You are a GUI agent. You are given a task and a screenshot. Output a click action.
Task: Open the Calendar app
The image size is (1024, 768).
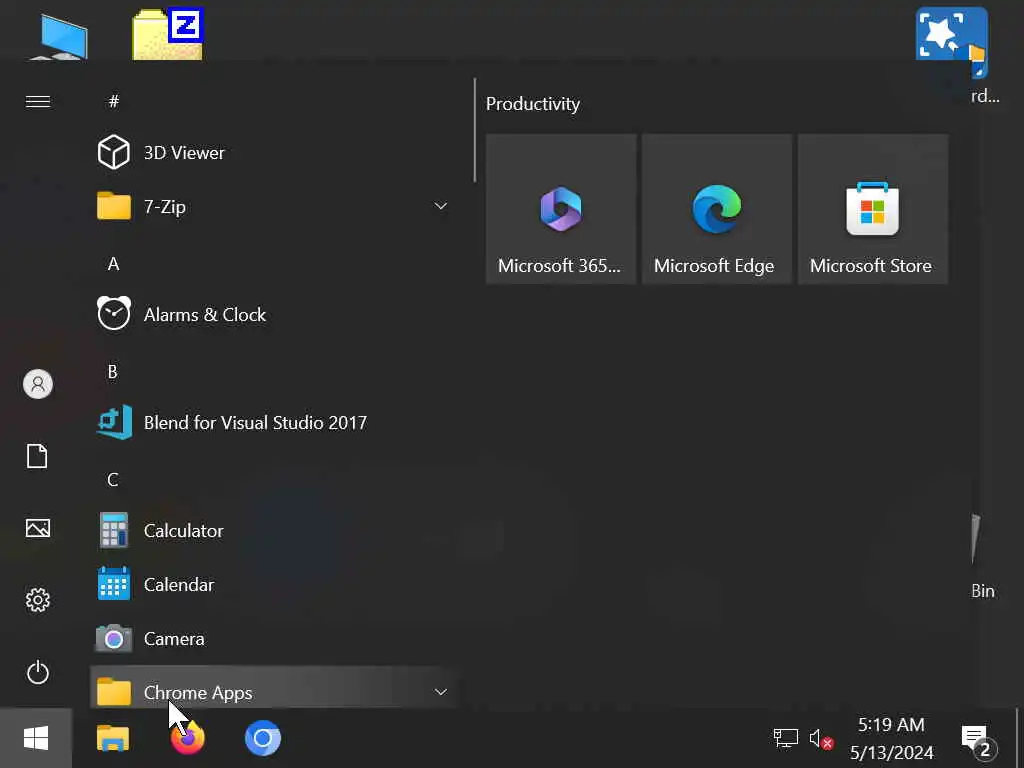(x=273, y=584)
